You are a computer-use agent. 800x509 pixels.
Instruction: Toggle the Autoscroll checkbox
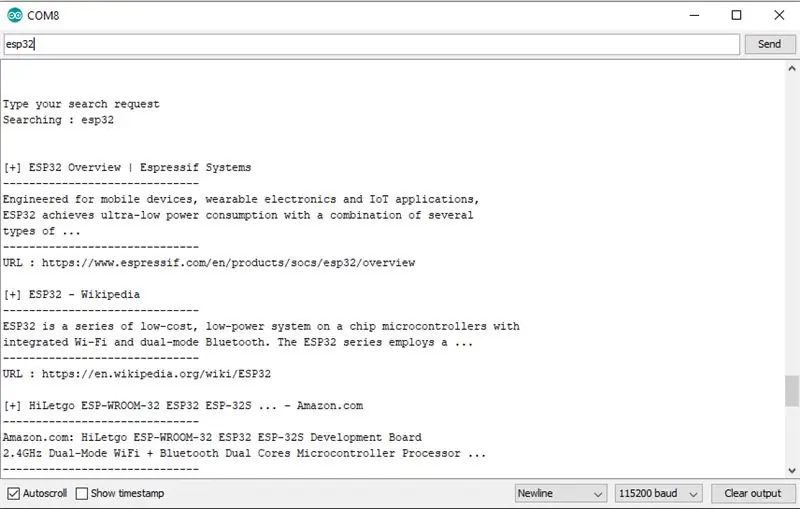click(14, 493)
